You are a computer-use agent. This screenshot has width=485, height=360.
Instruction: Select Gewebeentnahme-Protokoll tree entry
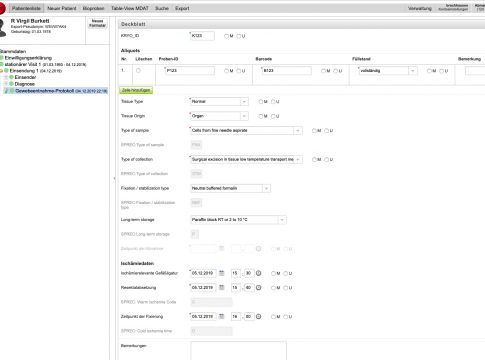(x=61, y=91)
